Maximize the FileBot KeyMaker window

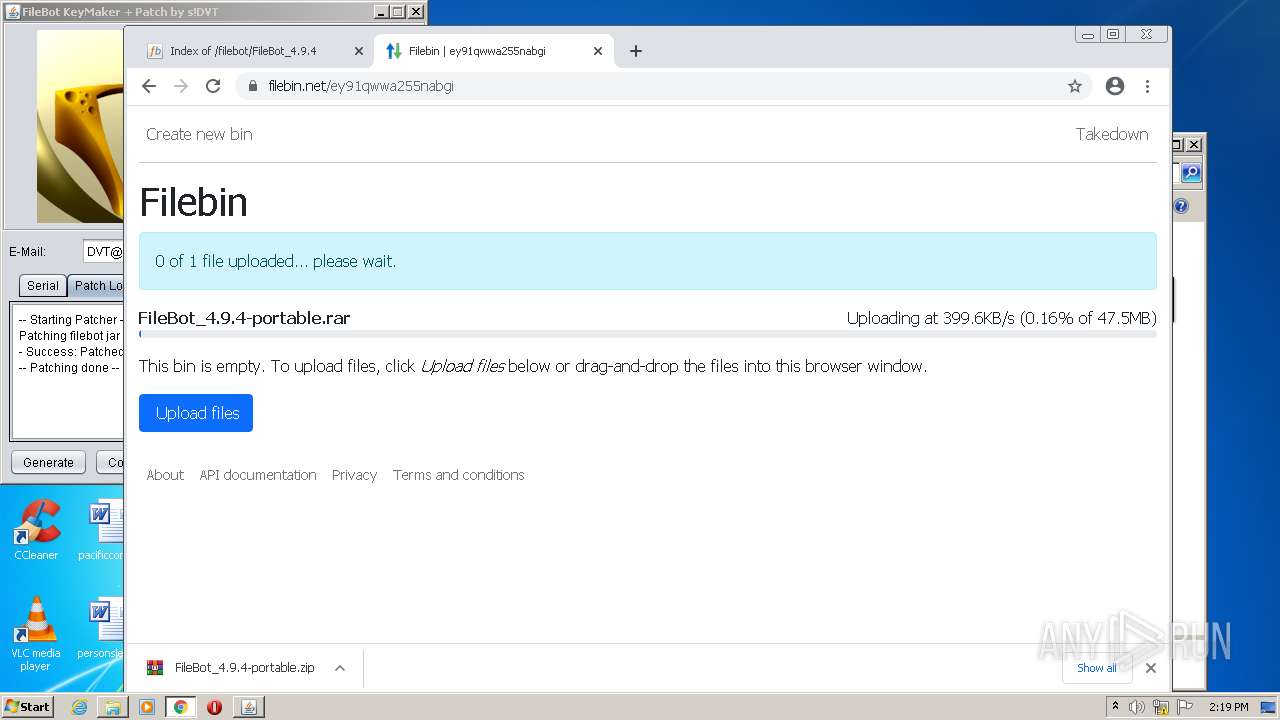coord(397,12)
